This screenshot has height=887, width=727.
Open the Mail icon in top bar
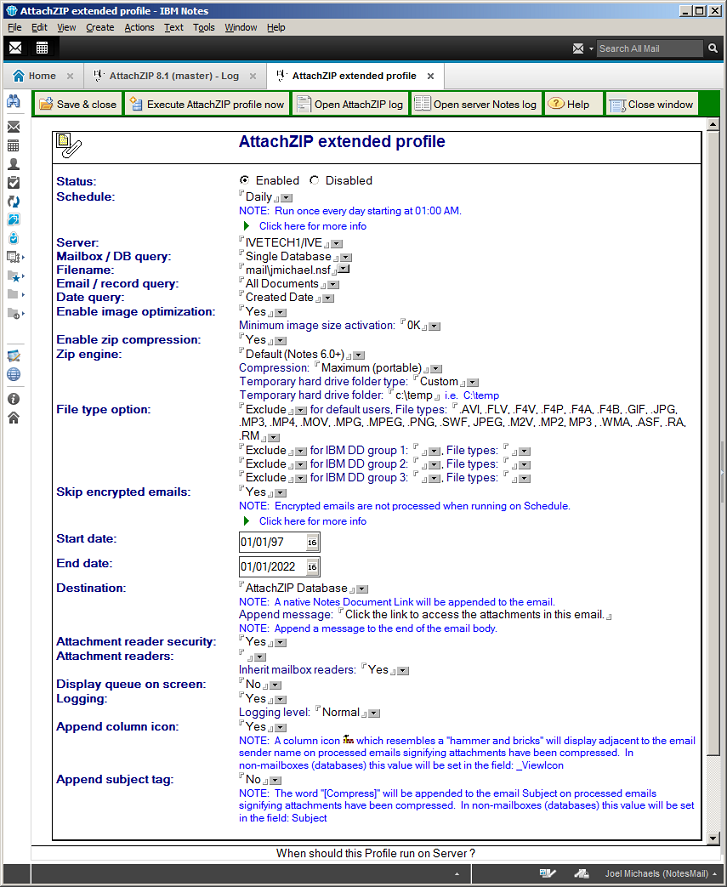click(x=15, y=48)
